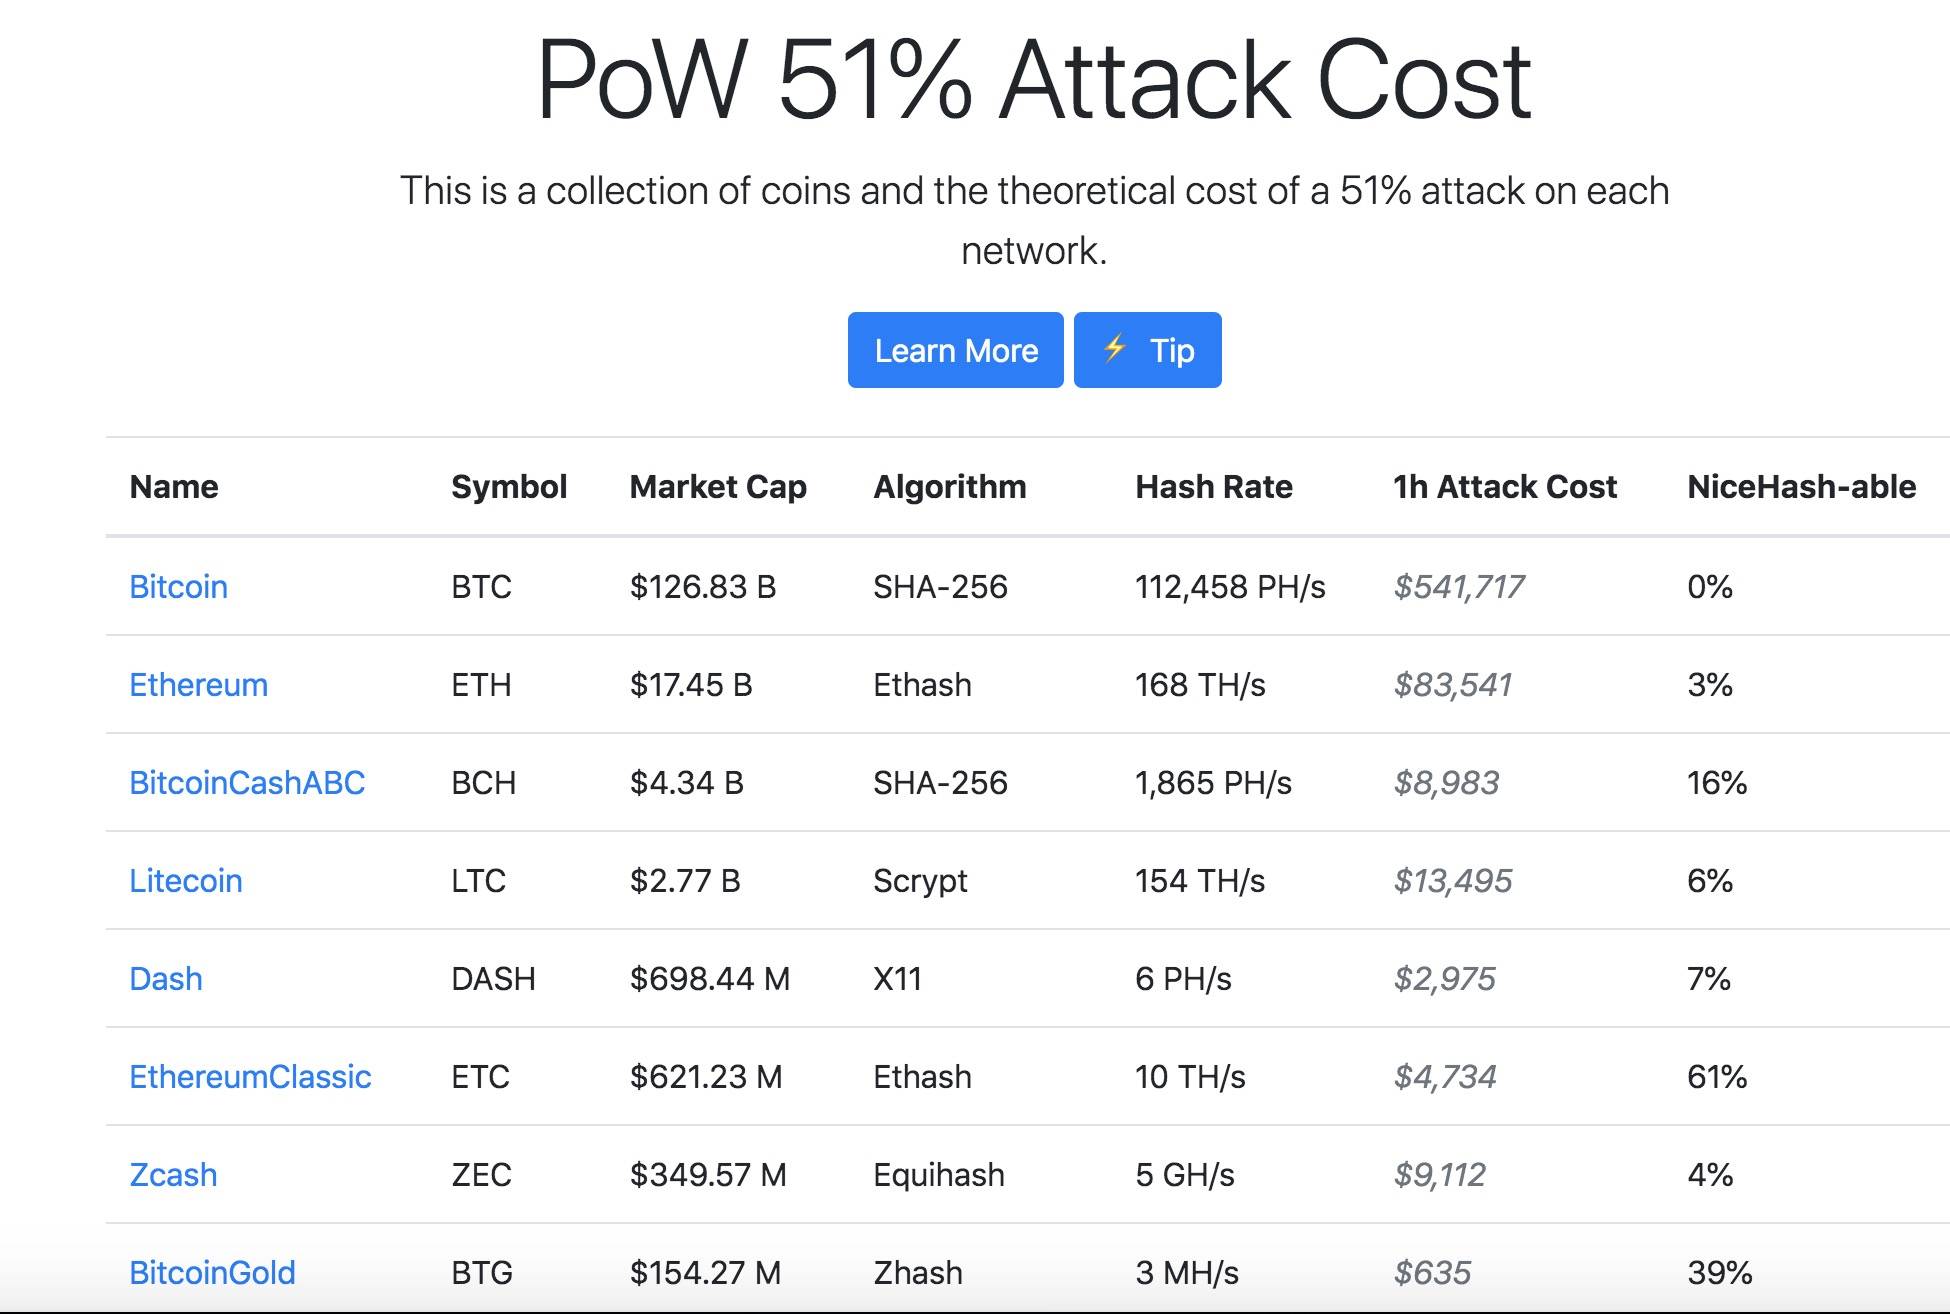Click the Tip button
Viewport: 1950px width, 1314px height.
pyautogui.click(x=1147, y=350)
